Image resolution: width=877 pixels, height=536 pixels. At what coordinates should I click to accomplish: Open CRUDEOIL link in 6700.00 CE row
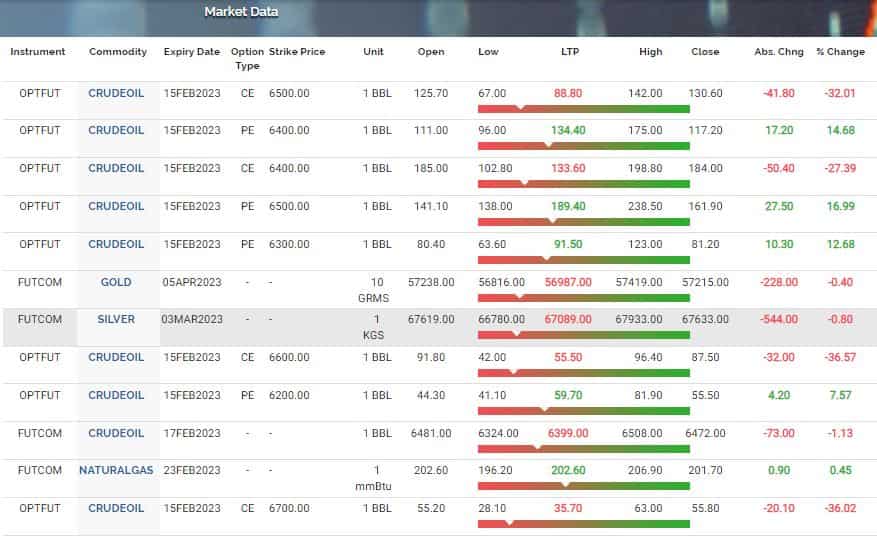tap(116, 508)
